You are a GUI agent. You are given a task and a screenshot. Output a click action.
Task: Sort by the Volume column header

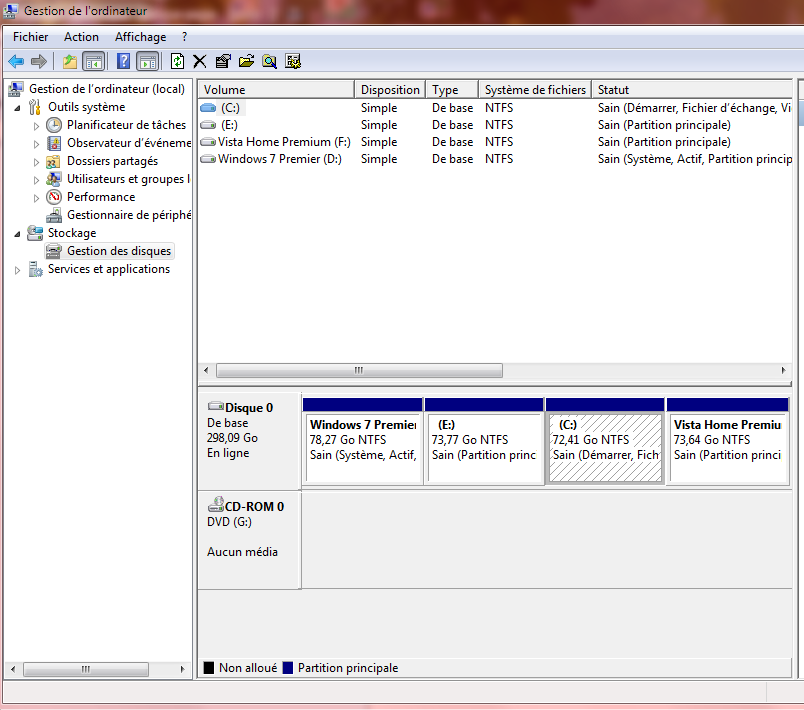click(276, 90)
